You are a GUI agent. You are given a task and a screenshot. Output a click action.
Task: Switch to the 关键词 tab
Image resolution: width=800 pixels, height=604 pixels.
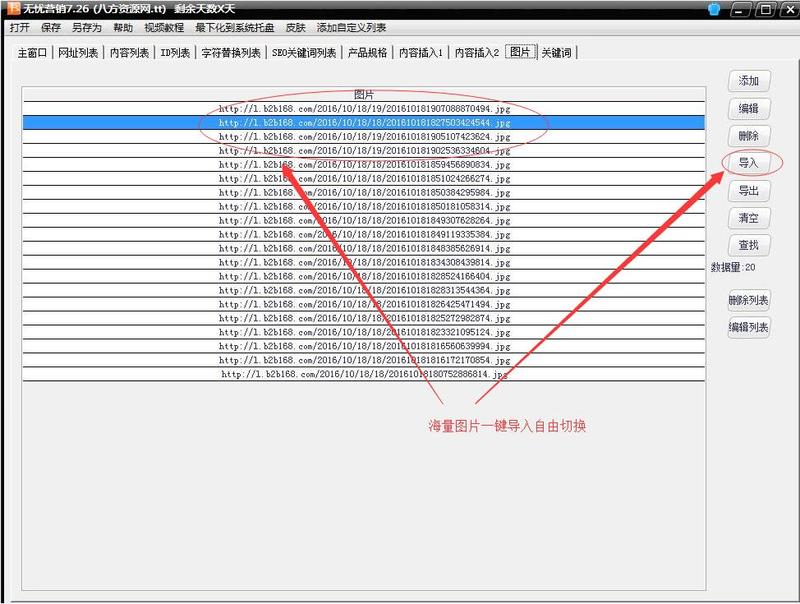(x=556, y=53)
